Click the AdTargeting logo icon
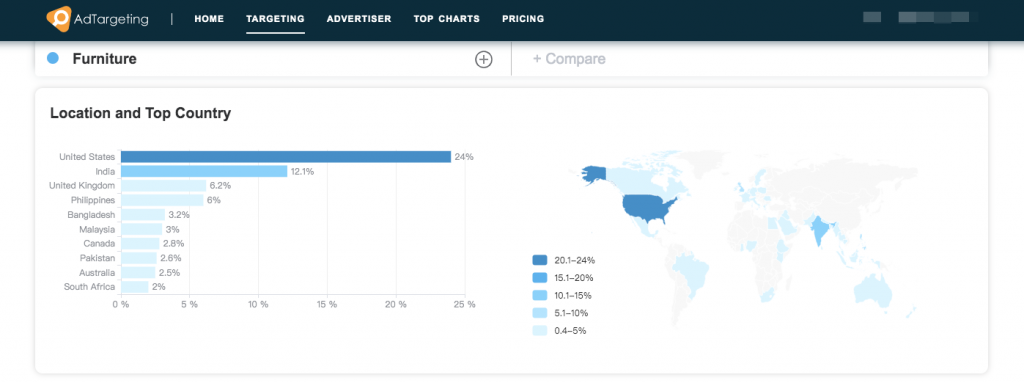This screenshot has height=383, width=1024. click(x=58, y=18)
